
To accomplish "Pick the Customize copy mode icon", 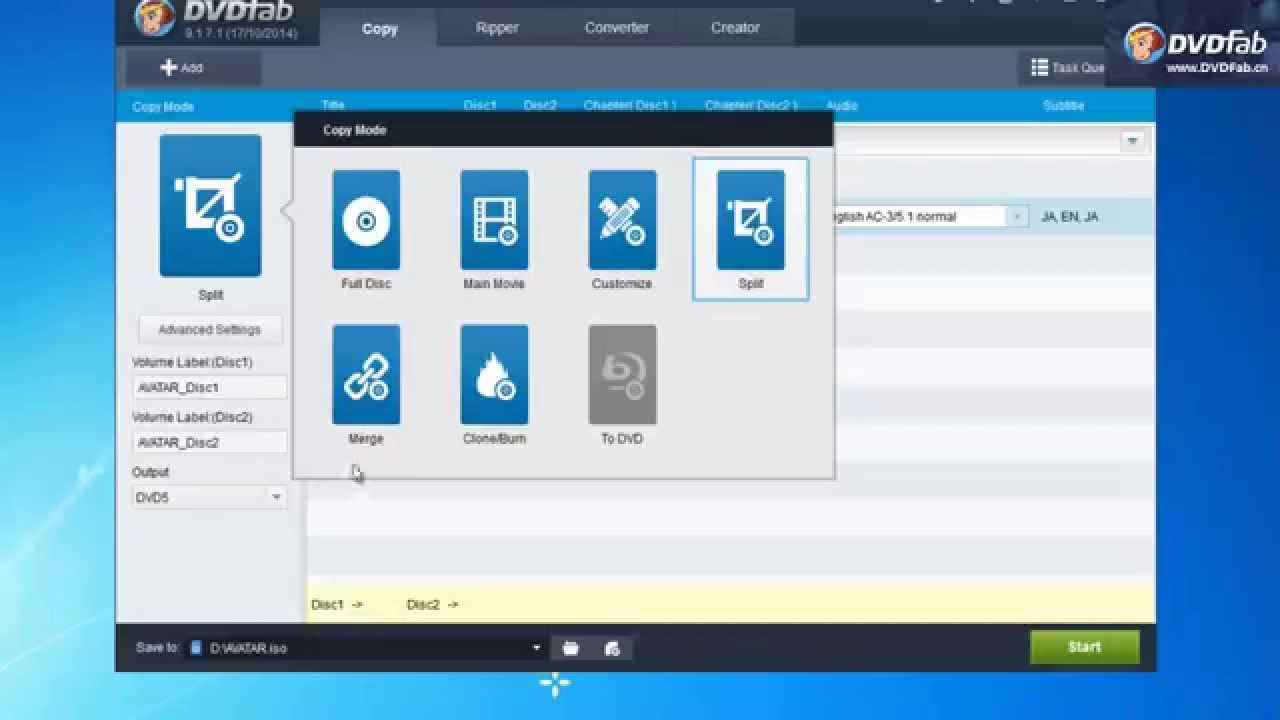I will coord(622,220).
